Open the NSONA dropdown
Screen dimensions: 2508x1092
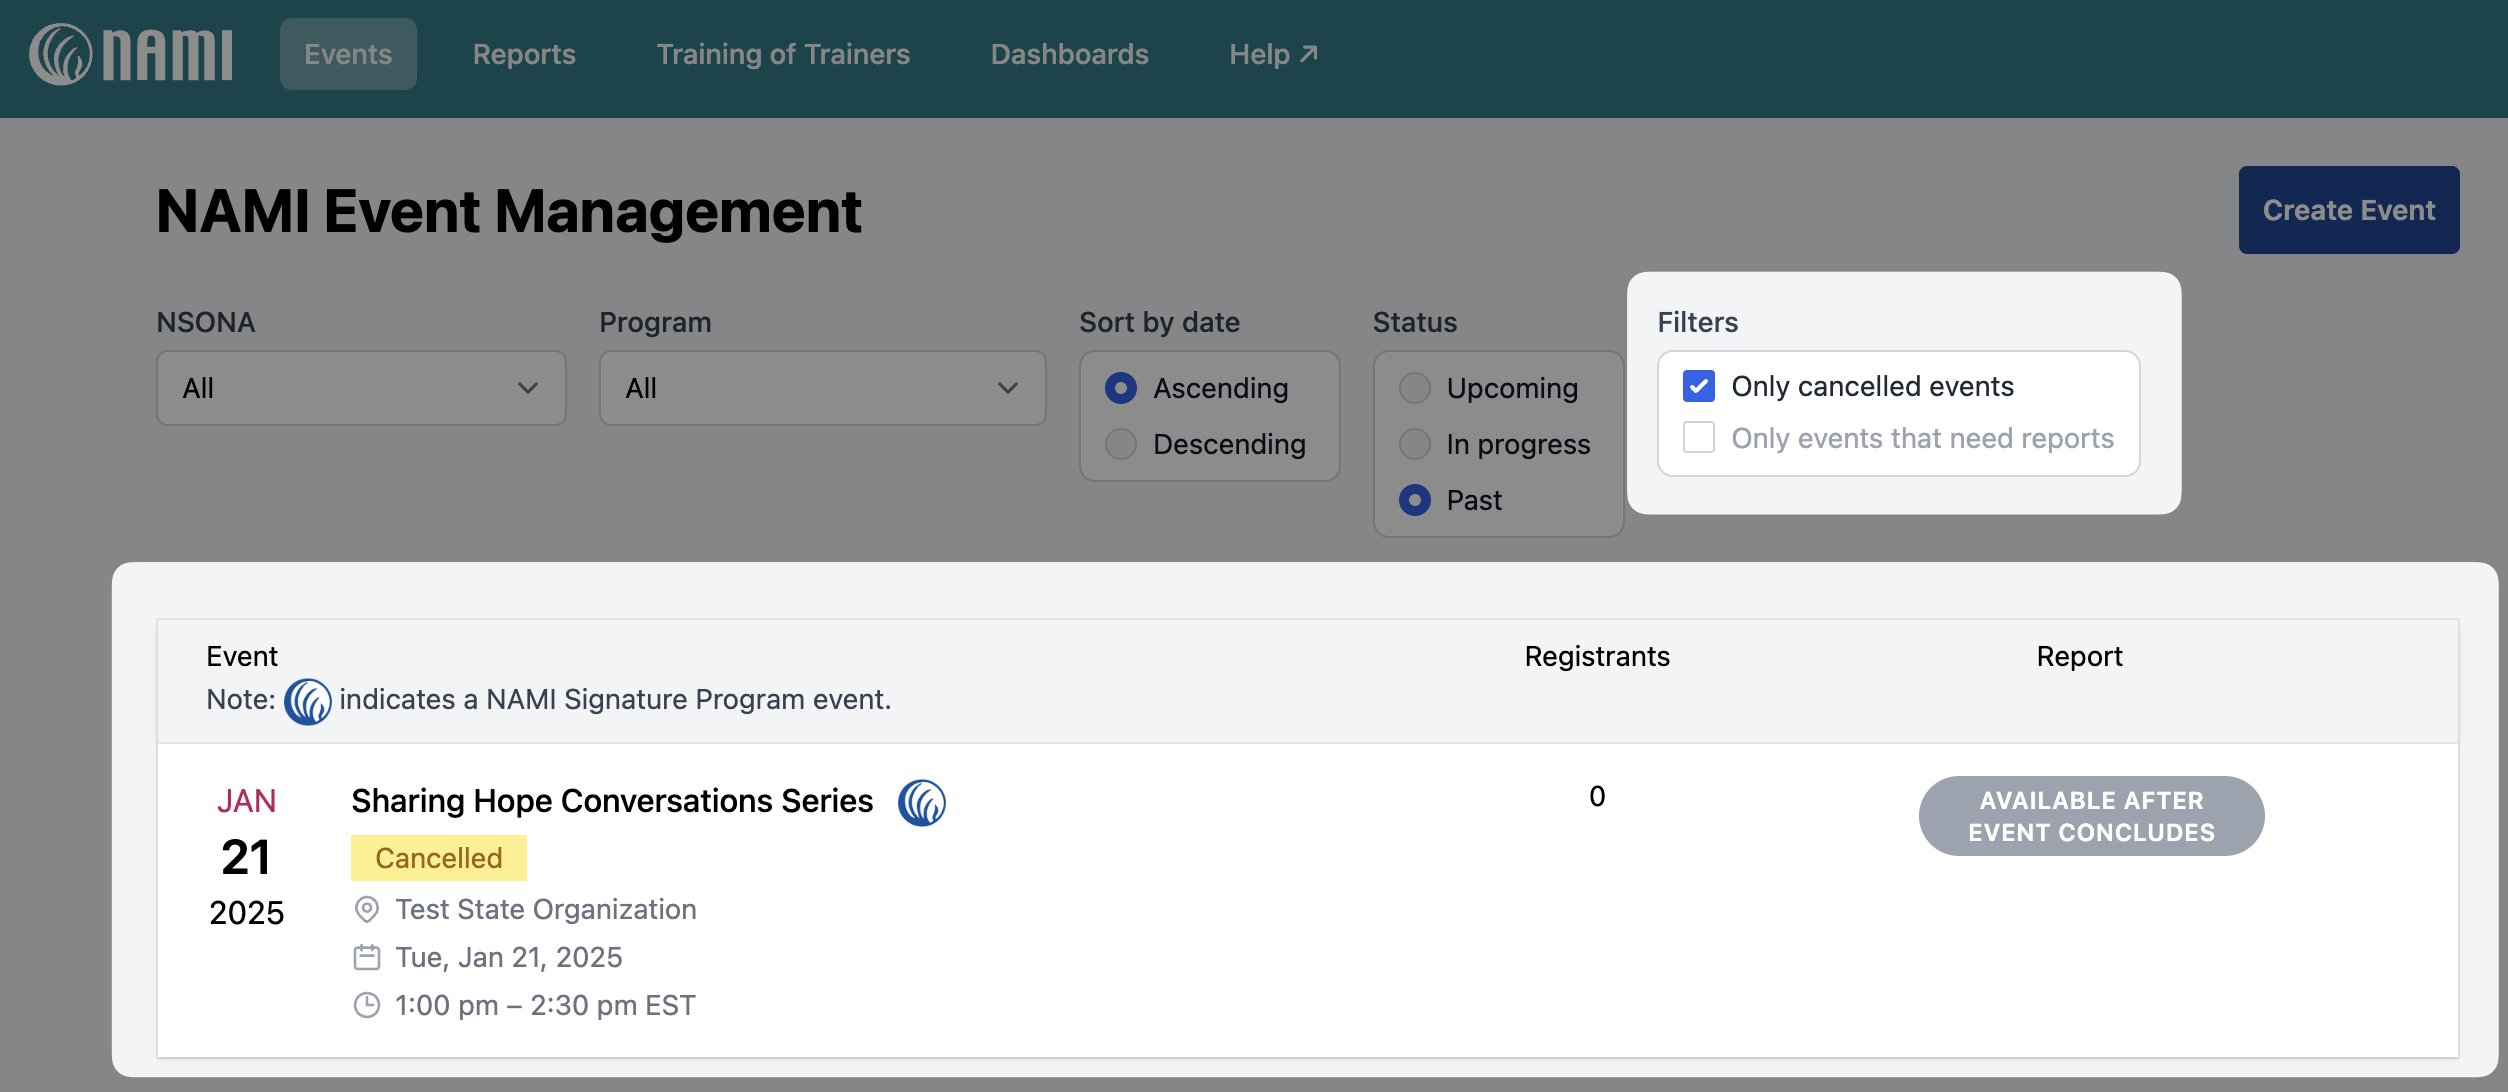tap(361, 388)
